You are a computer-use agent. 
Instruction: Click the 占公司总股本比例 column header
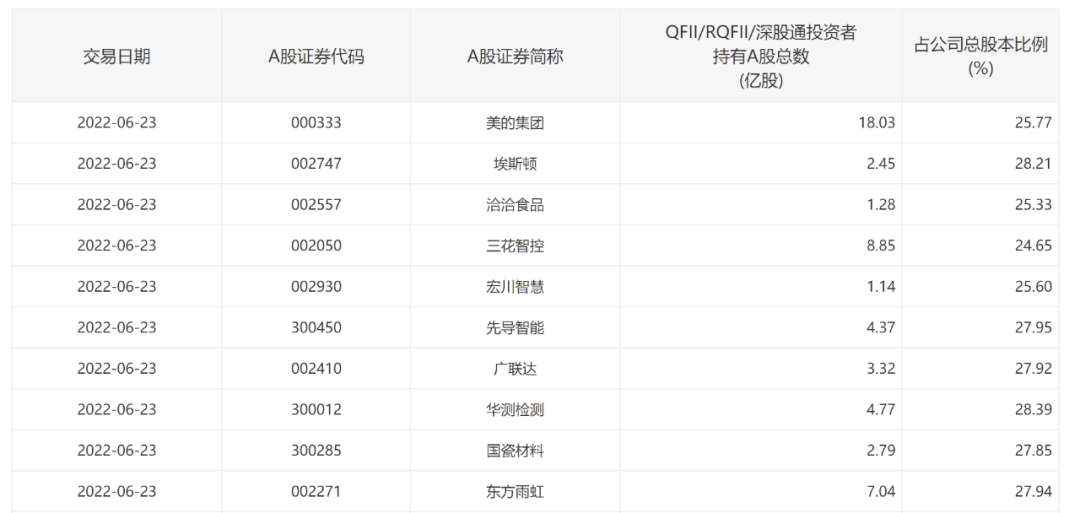(981, 56)
